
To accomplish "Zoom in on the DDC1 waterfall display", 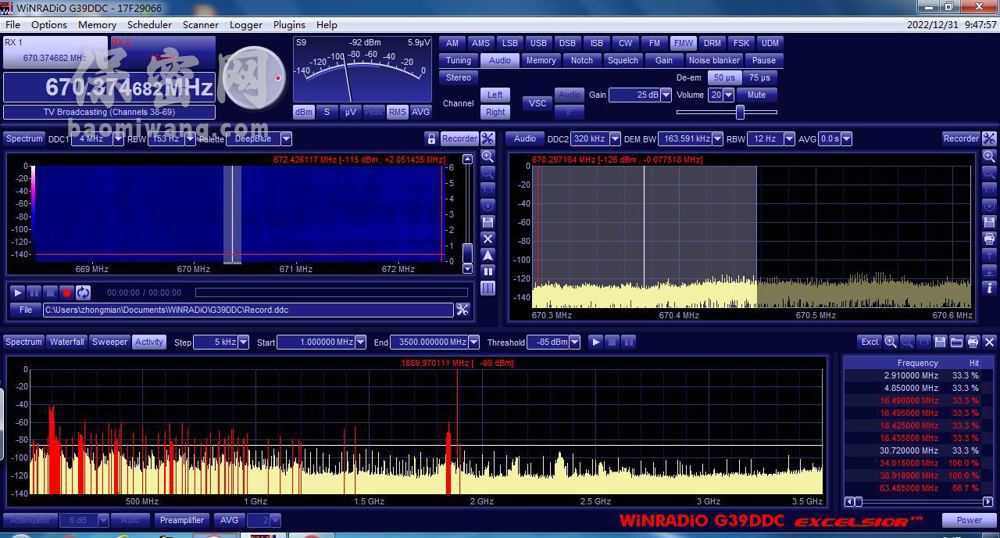I will tap(487, 156).
